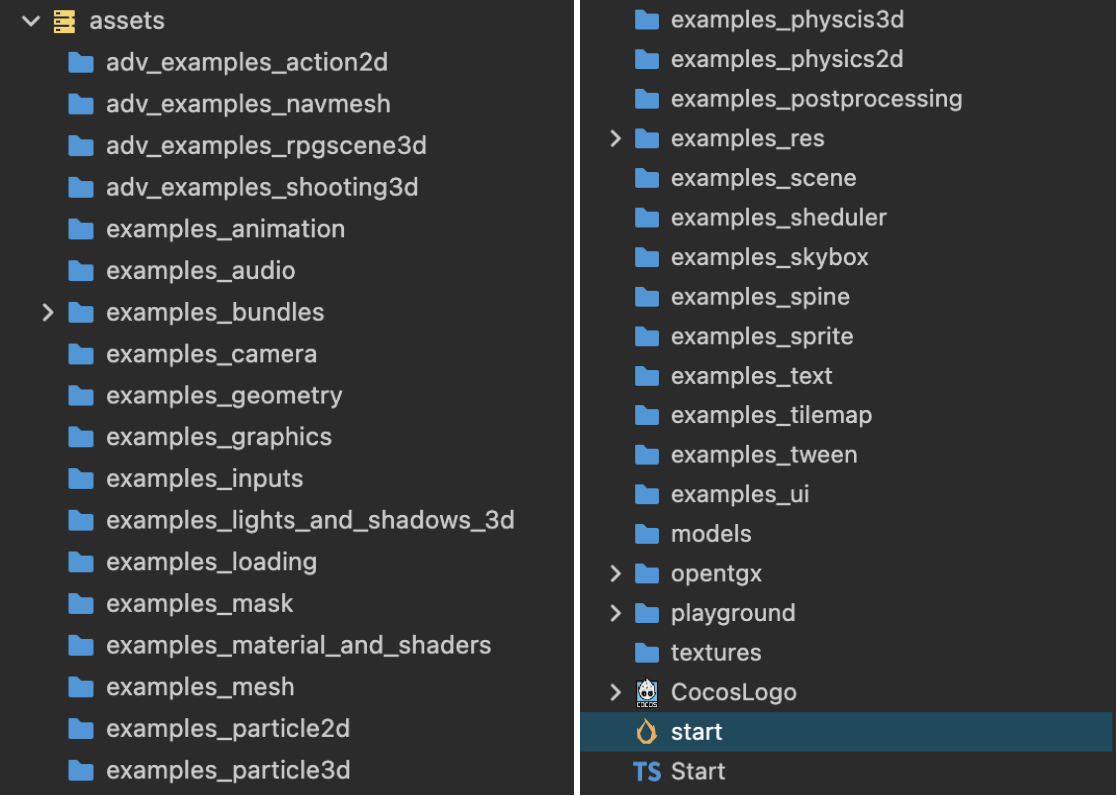Select the playground folder name
1117x796 pixels.
(733, 614)
